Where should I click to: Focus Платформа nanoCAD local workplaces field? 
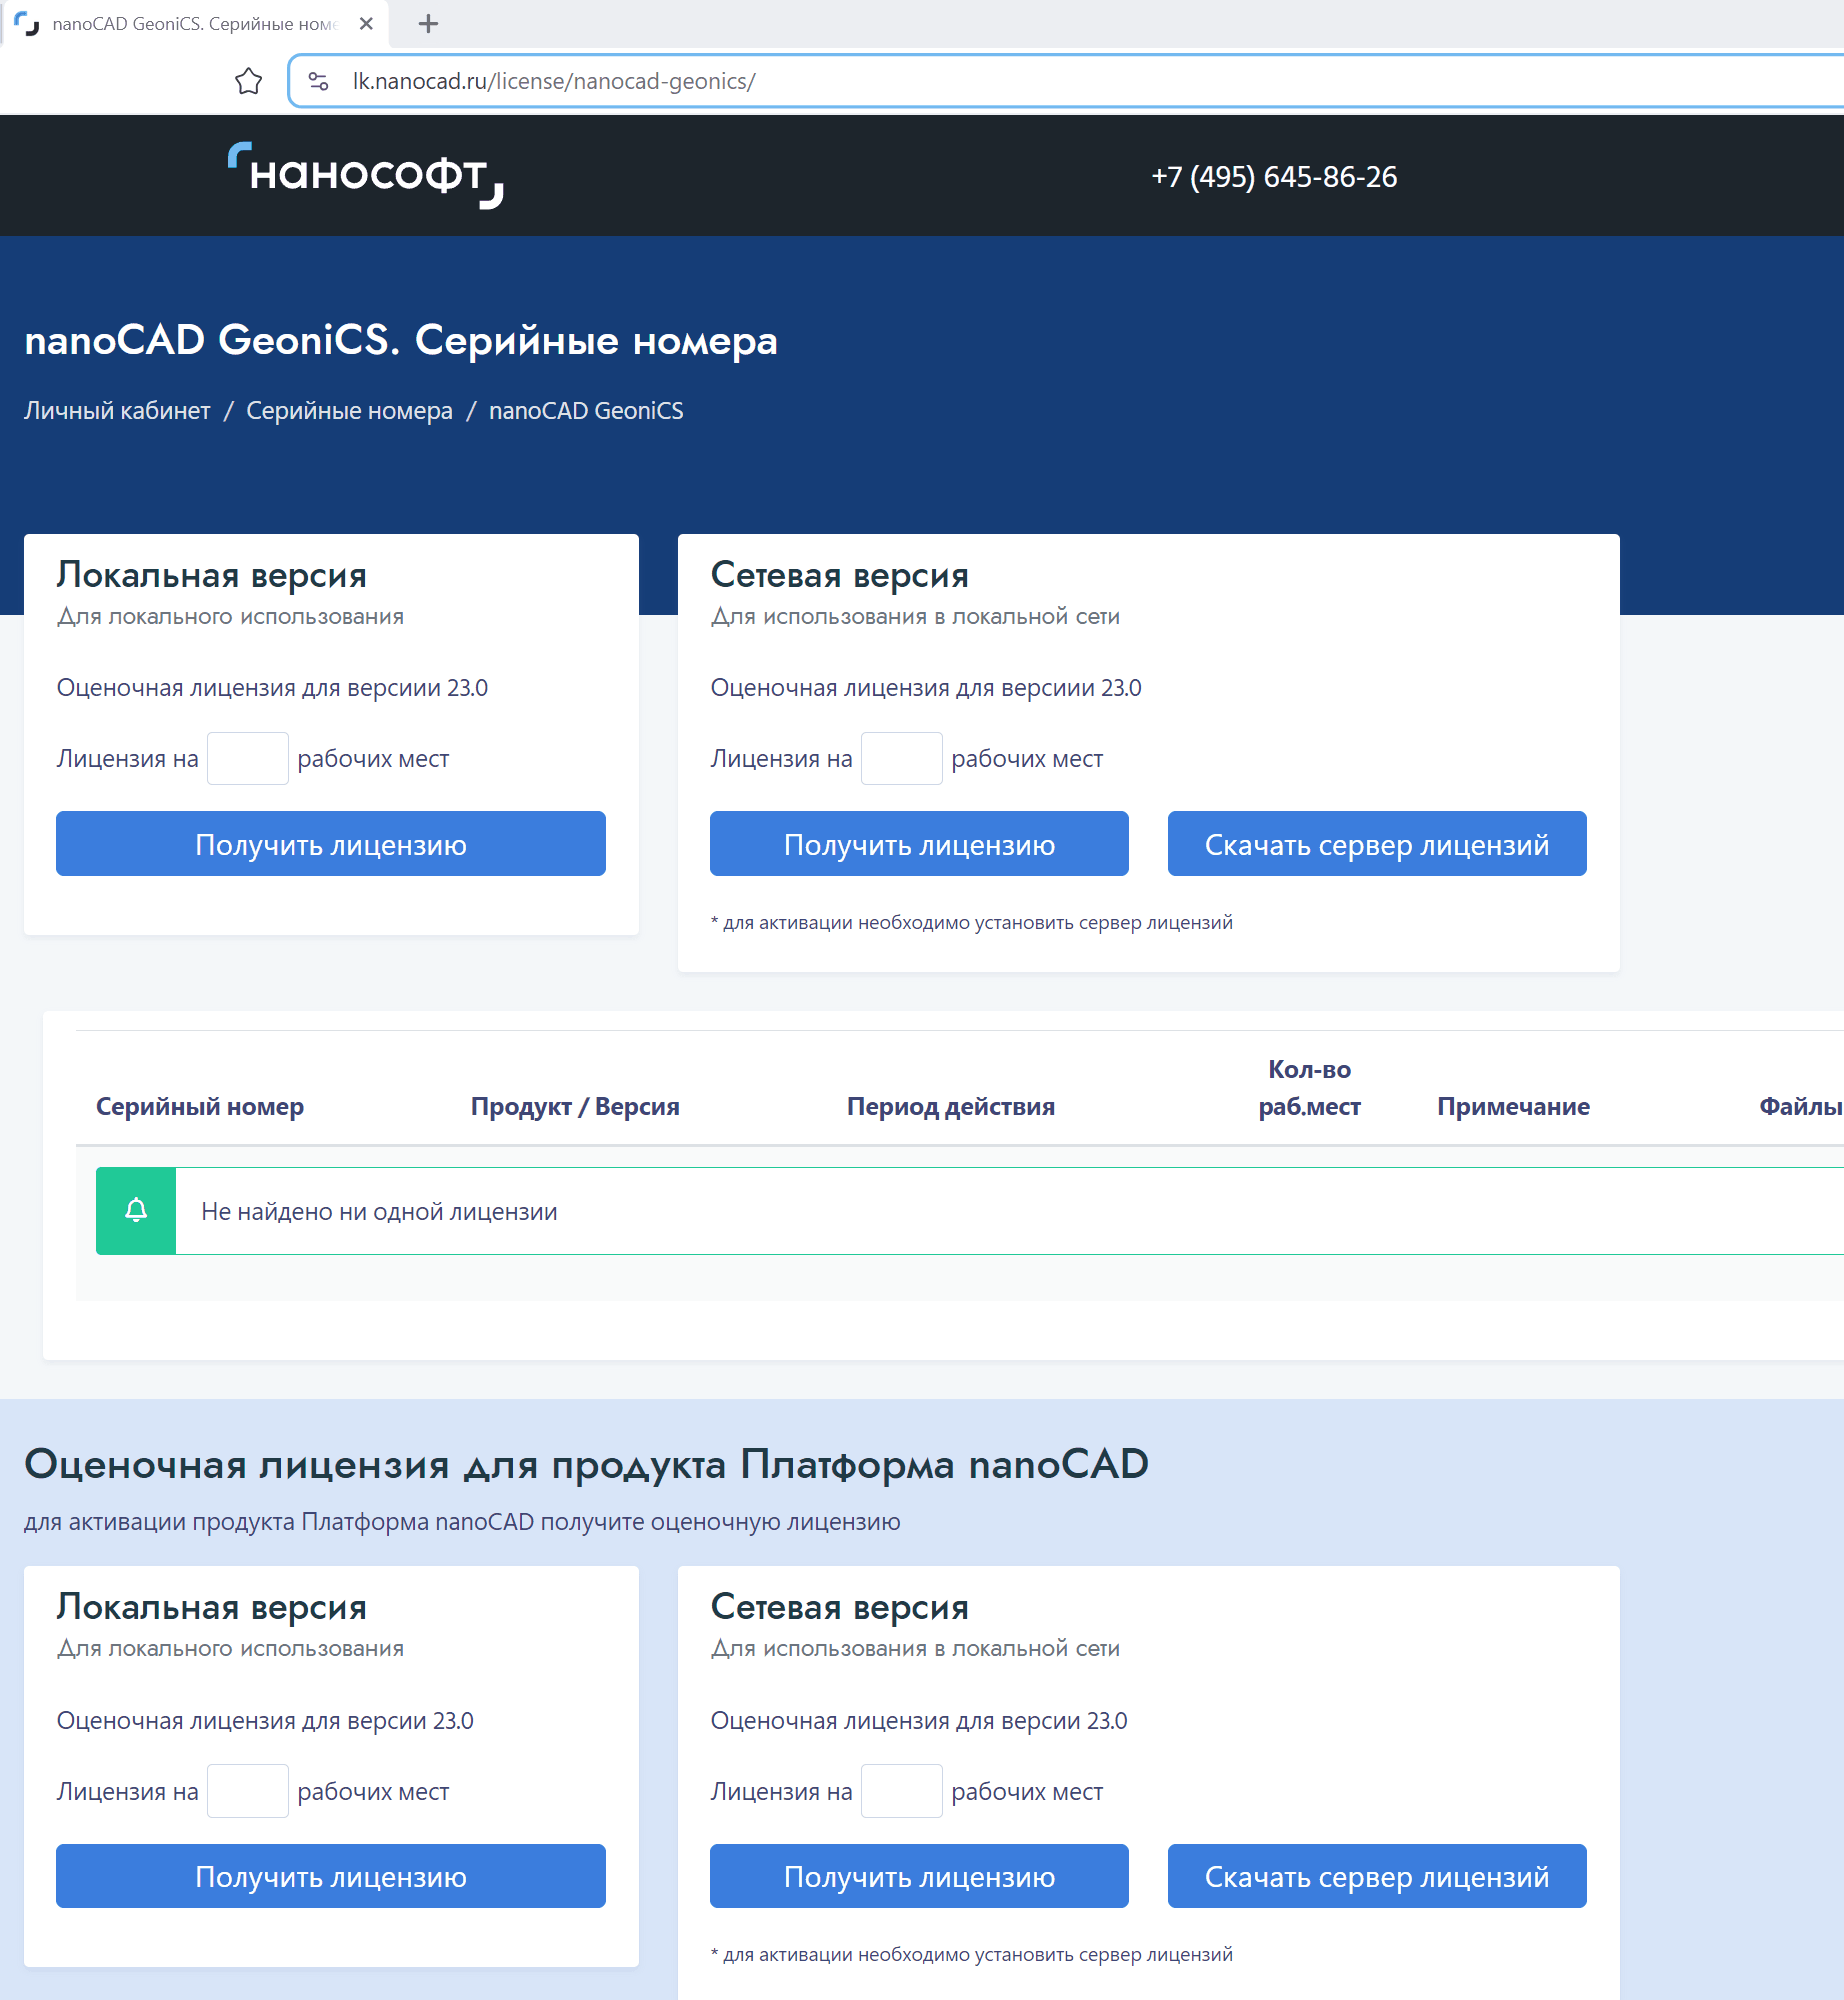tap(248, 1790)
